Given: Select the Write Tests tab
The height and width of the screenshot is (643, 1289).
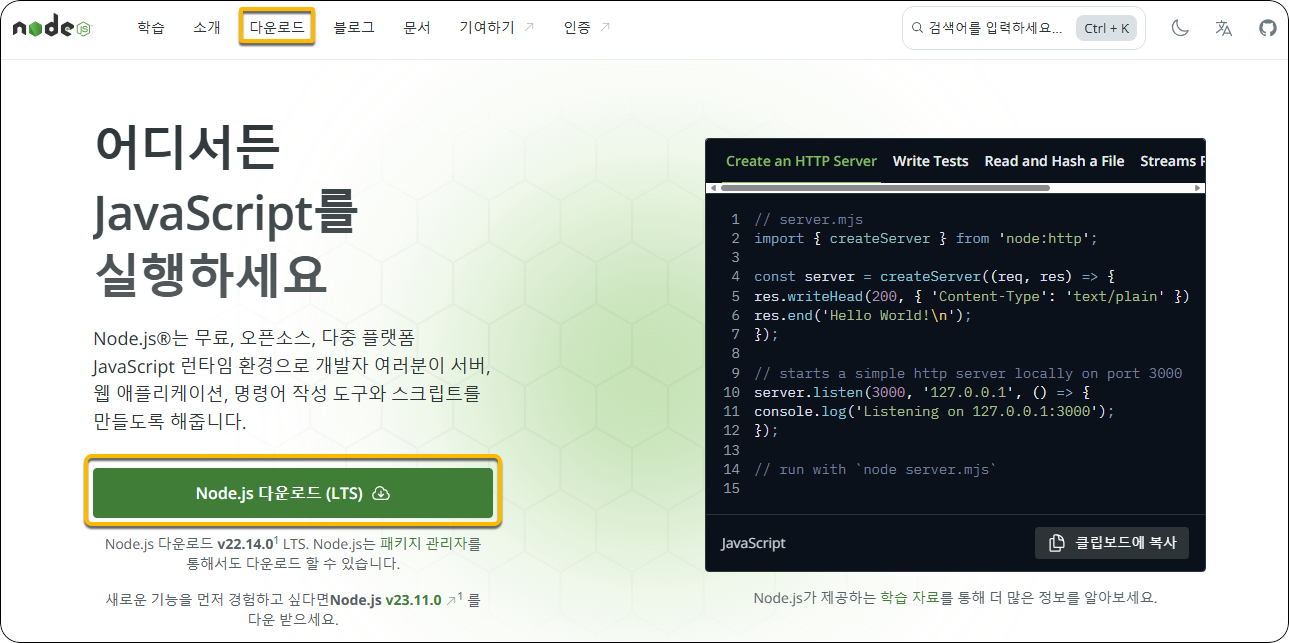Looking at the screenshot, I should pos(931,161).
